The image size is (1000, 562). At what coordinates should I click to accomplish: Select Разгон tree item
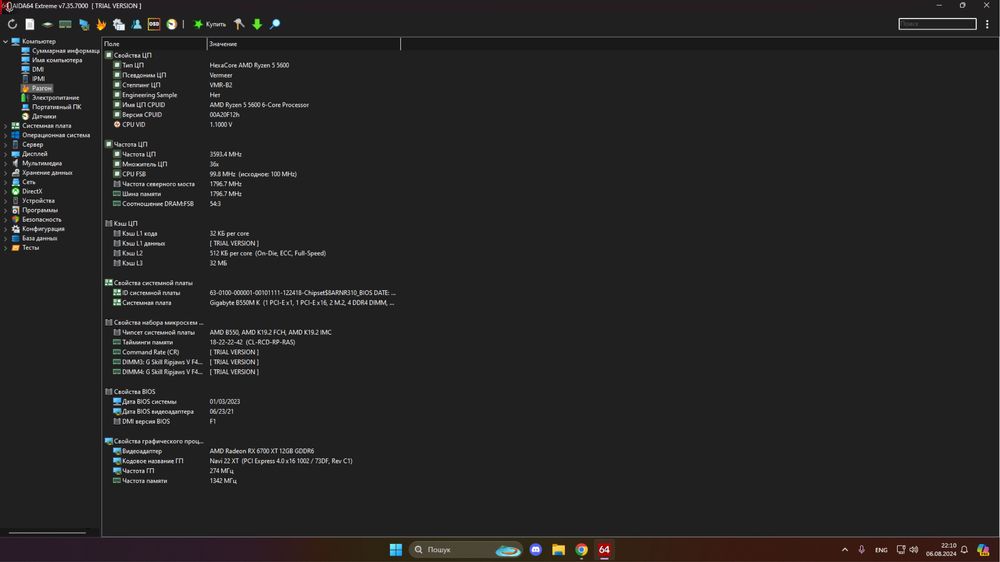click(41, 88)
